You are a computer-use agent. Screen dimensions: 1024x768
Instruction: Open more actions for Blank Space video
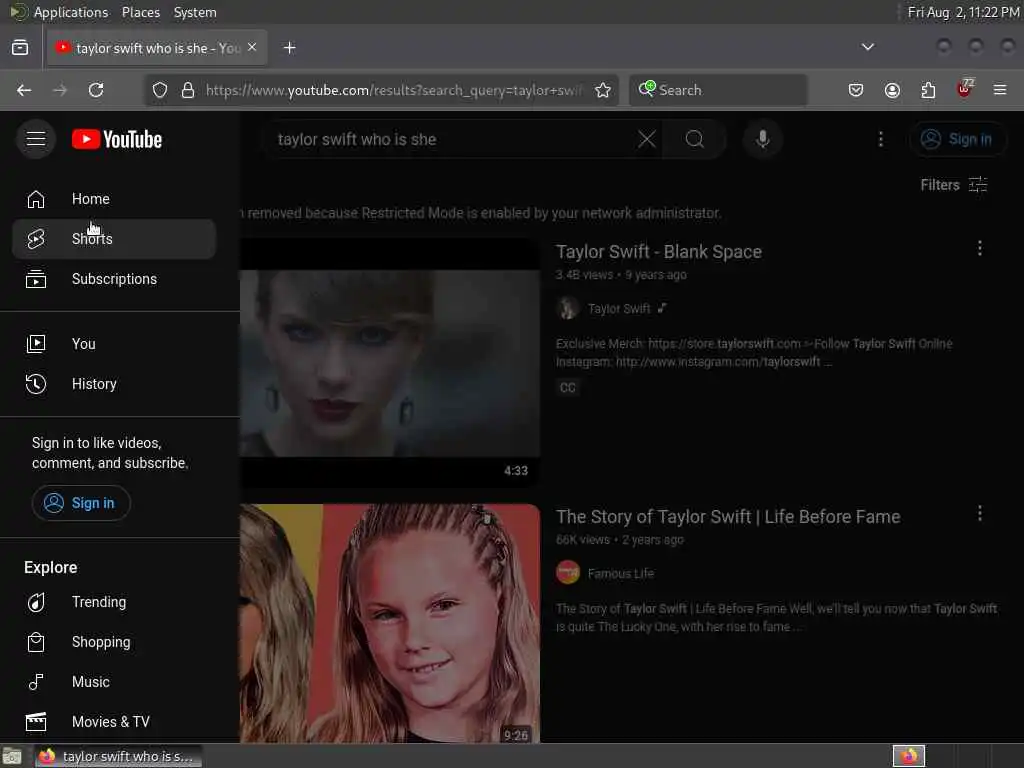point(980,248)
